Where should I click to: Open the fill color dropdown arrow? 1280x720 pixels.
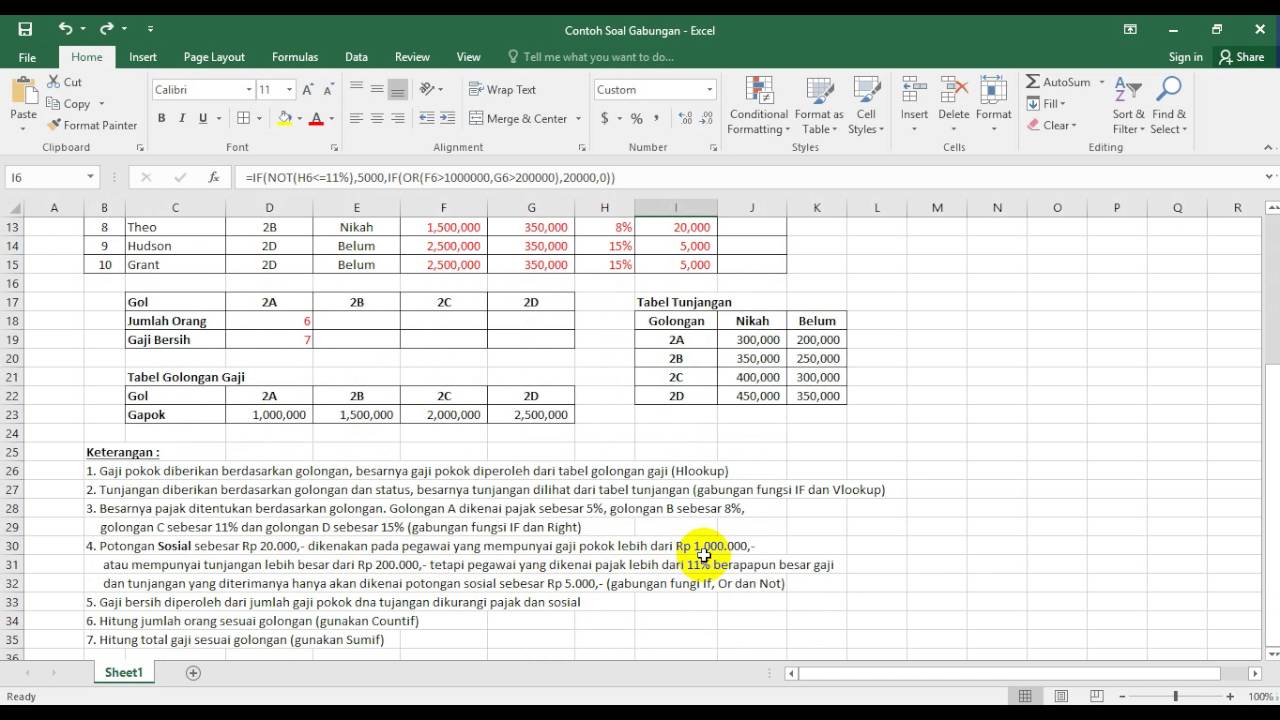tap(299, 118)
